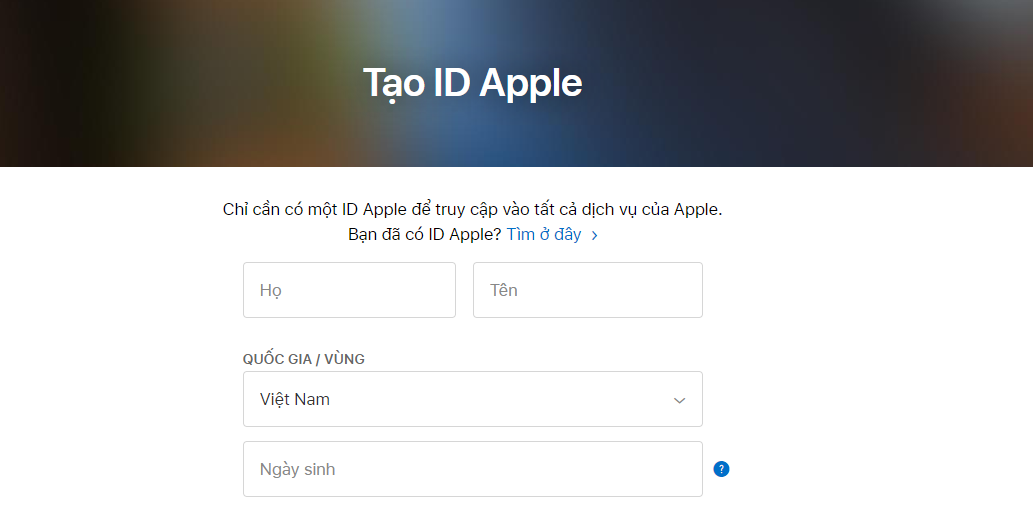Click the down arrow in the country selector

(x=680, y=400)
